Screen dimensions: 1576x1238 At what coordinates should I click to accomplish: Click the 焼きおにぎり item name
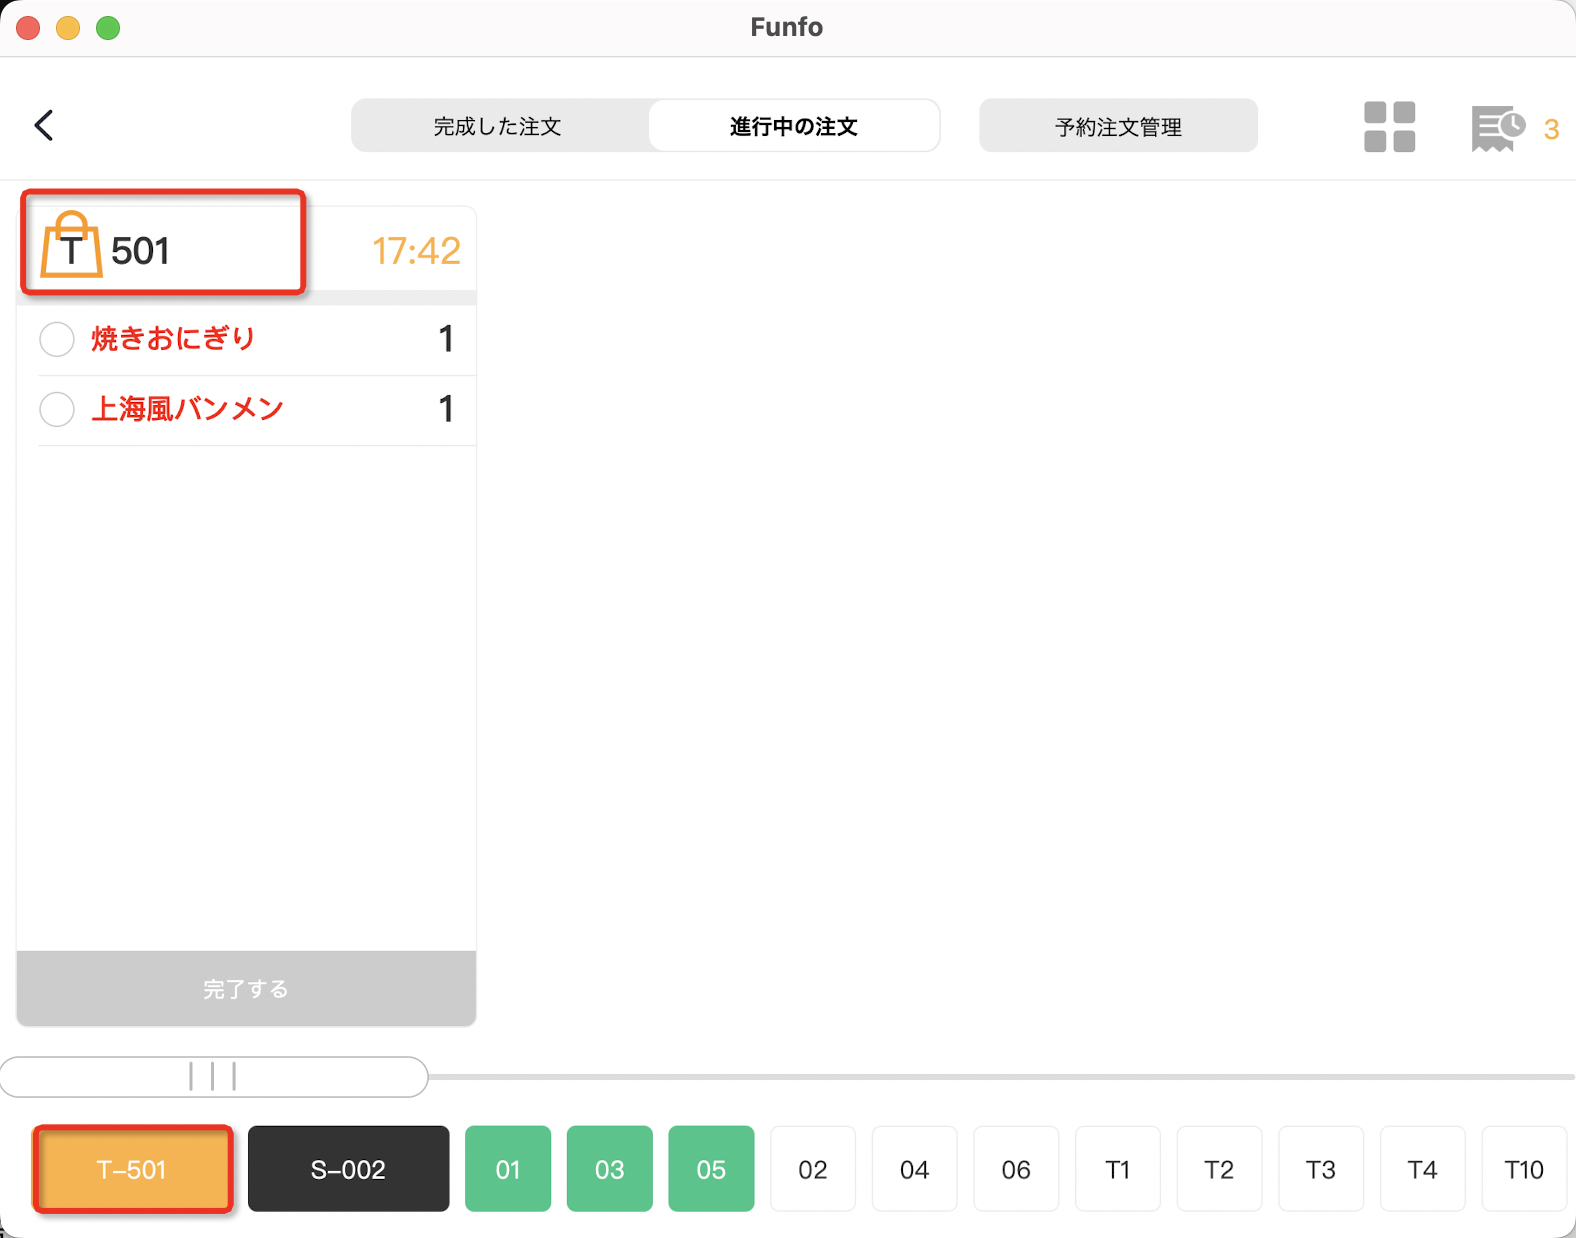[x=174, y=339]
